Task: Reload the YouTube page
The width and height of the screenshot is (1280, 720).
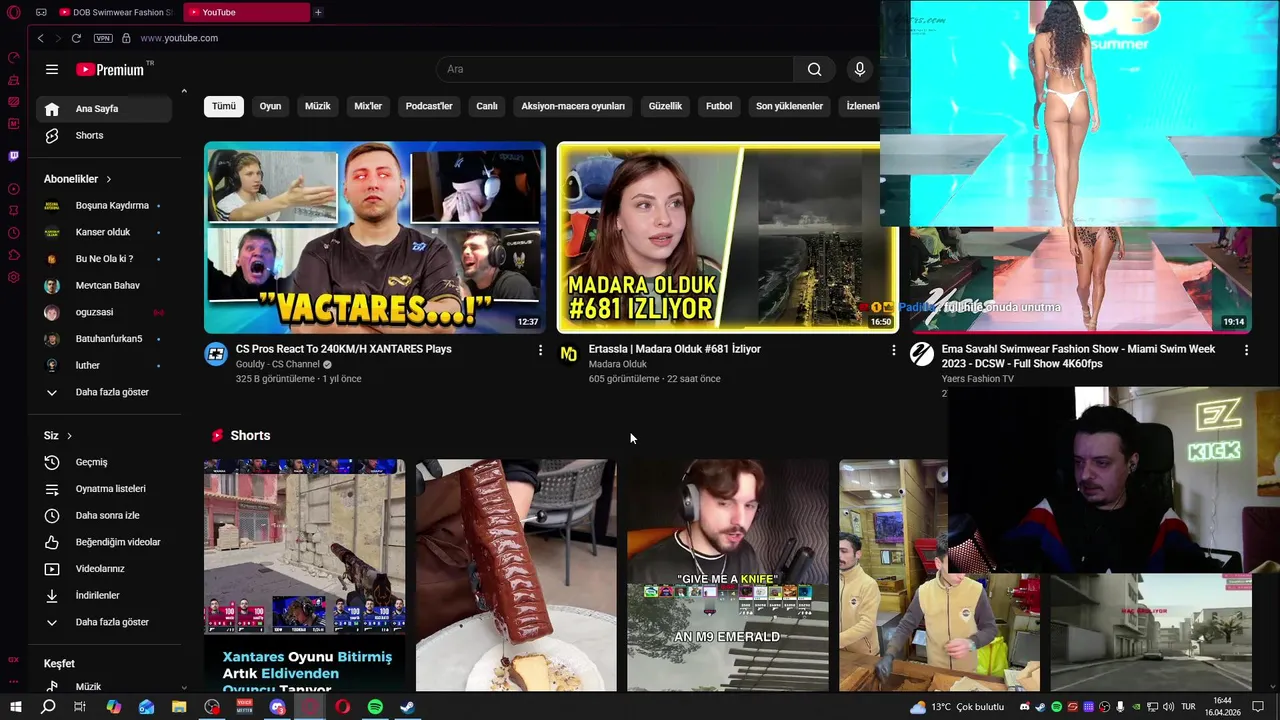Action: tap(76, 38)
